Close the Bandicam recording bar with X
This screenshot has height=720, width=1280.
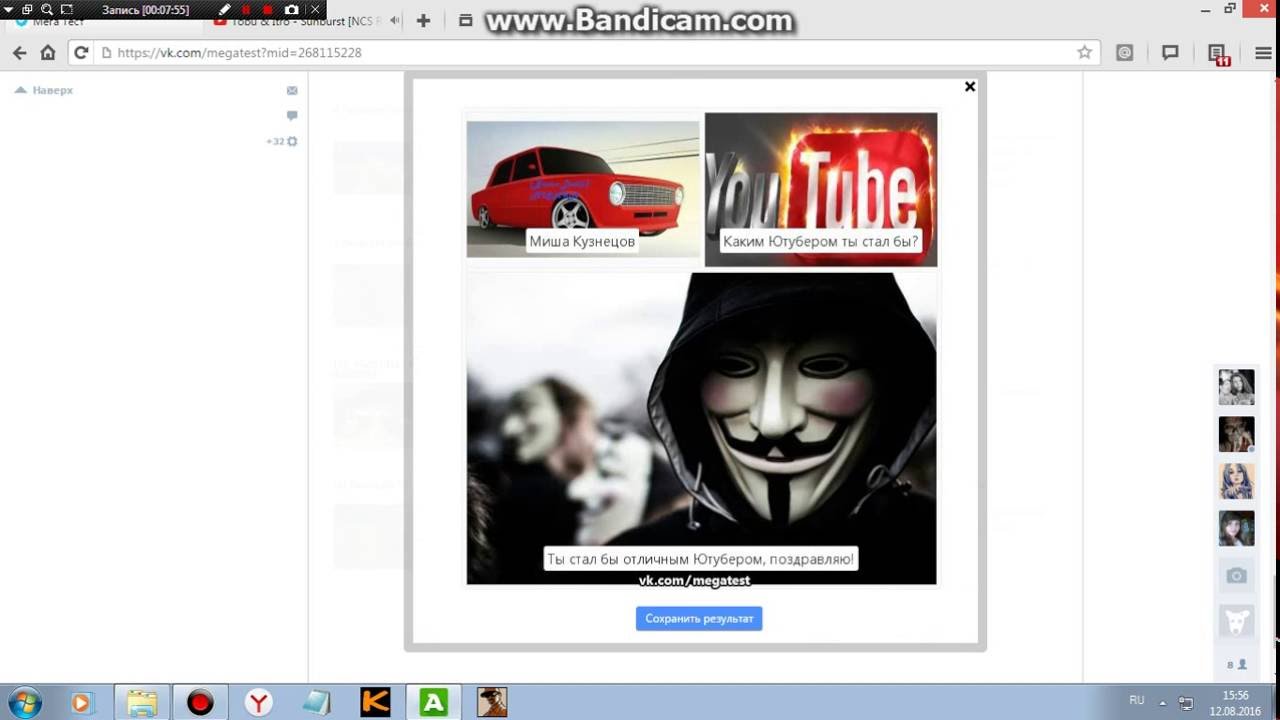coord(314,9)
